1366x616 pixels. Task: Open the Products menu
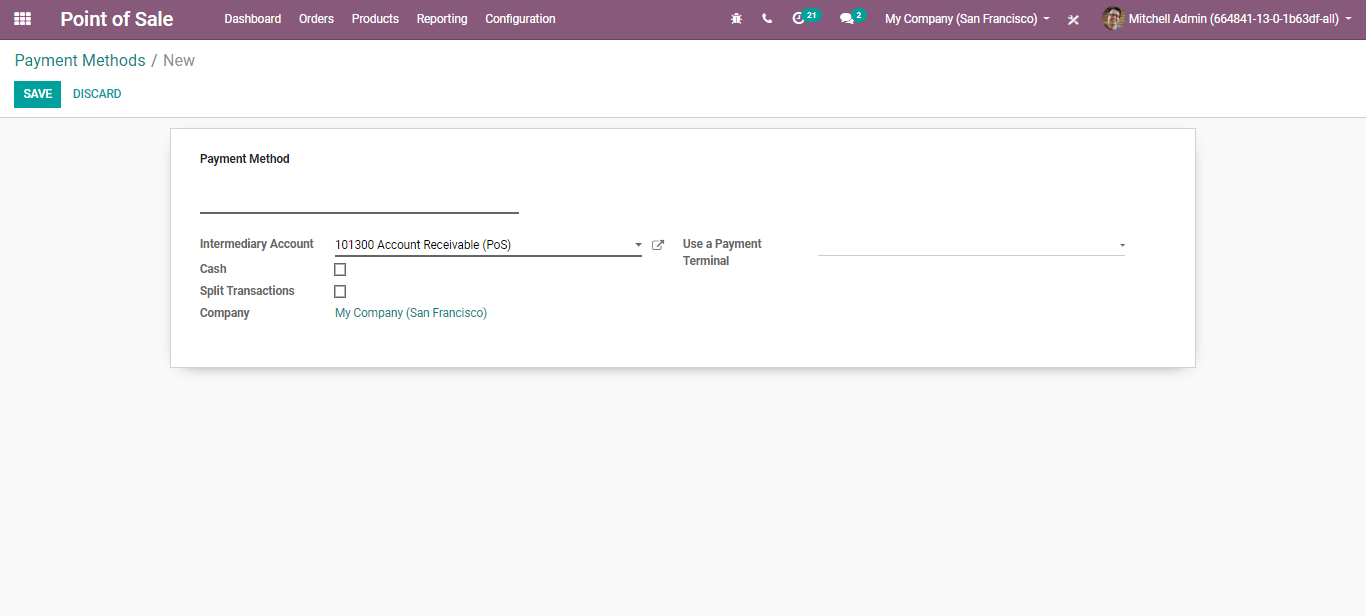coord(375,19)
